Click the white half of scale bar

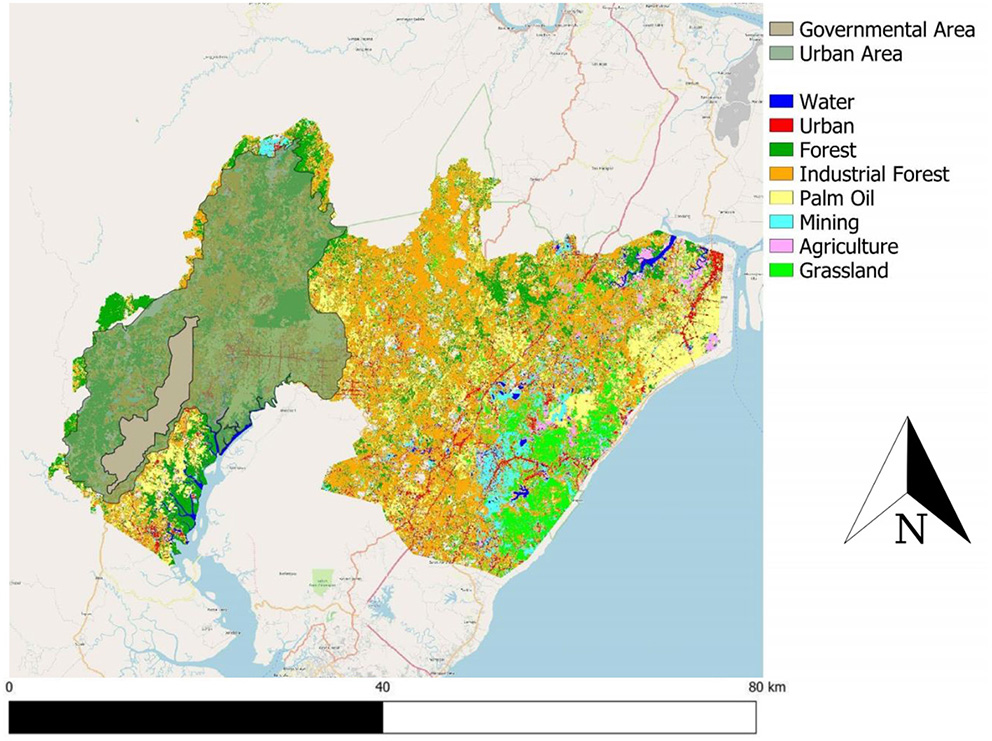pyautogui.click(x=568, y=716)
